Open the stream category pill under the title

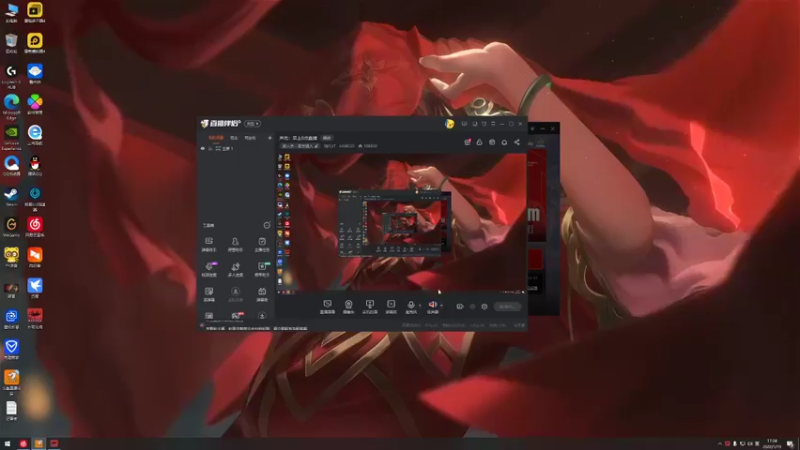(301, 146)
